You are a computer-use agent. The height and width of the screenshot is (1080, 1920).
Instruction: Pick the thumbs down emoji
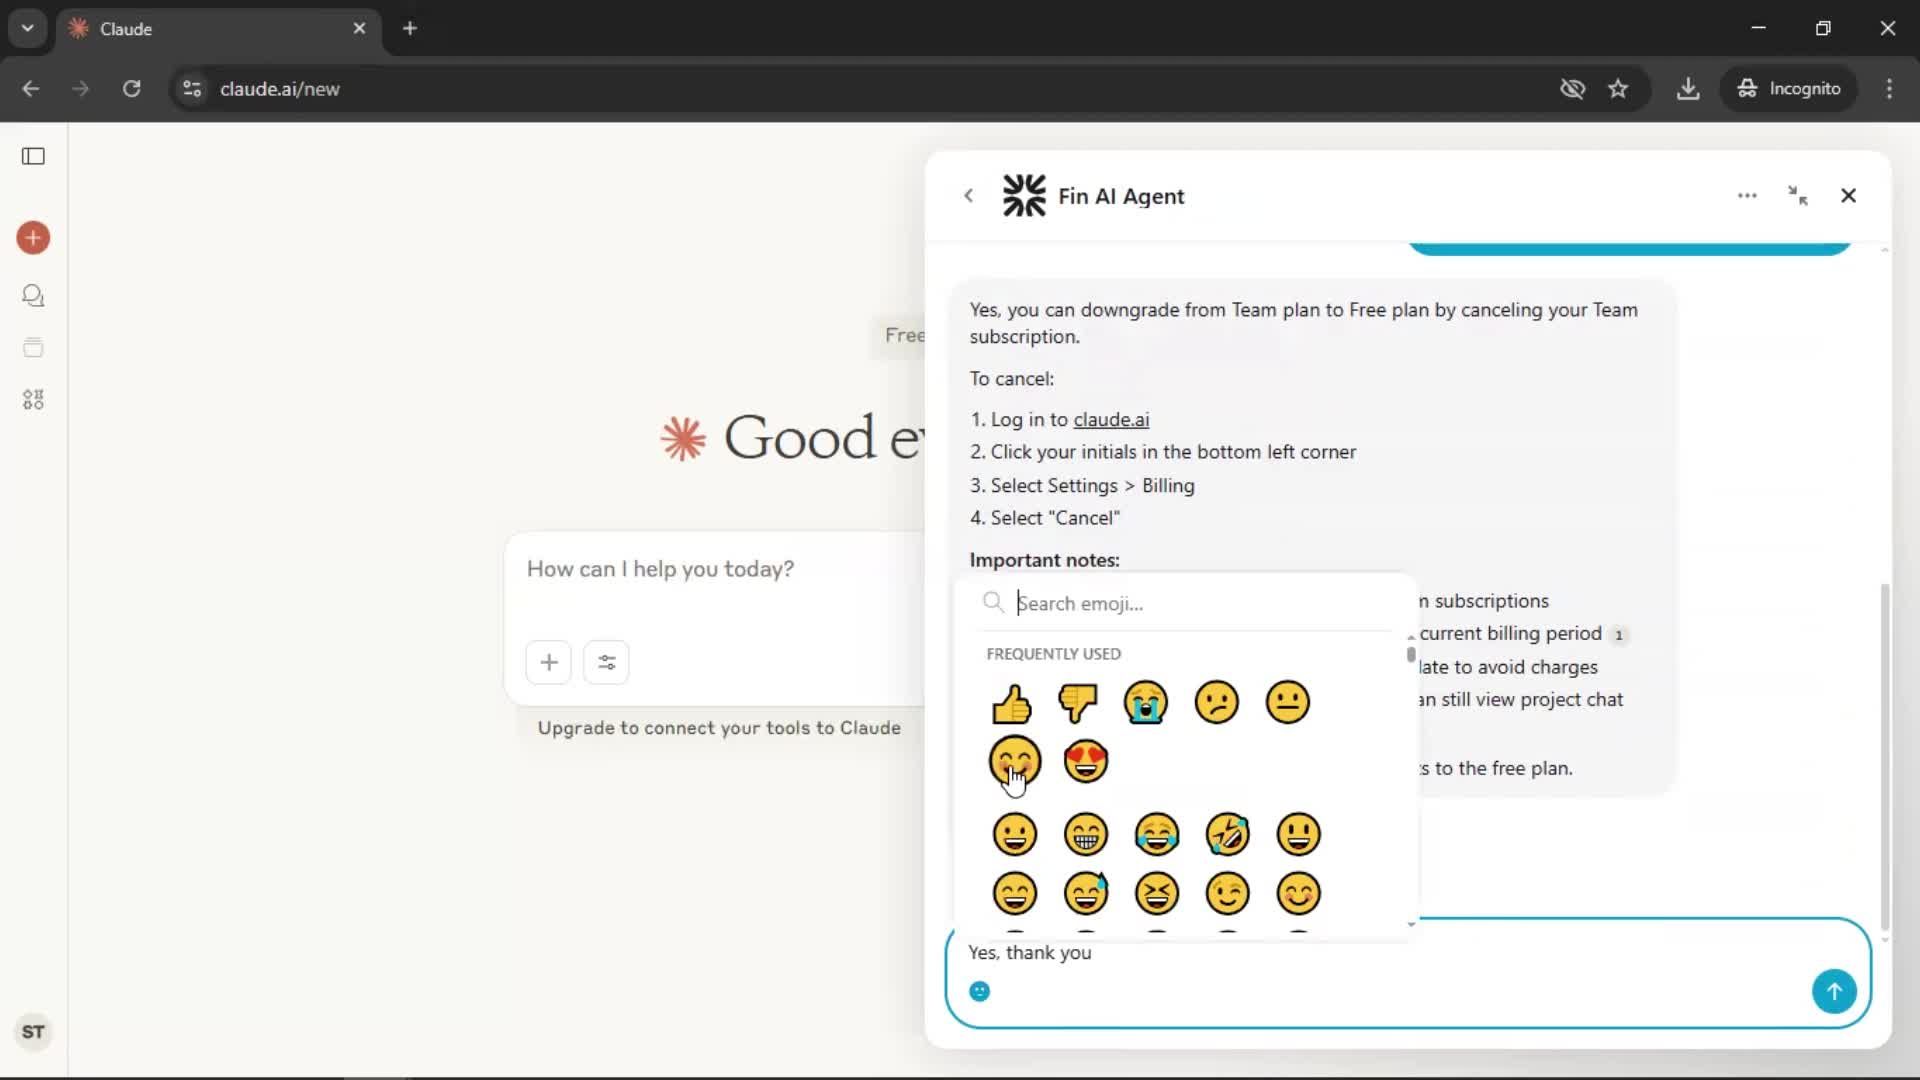pos(1078,703)
